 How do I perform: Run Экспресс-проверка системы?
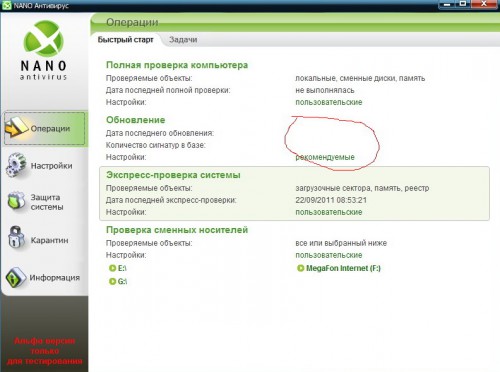(173, 175)
